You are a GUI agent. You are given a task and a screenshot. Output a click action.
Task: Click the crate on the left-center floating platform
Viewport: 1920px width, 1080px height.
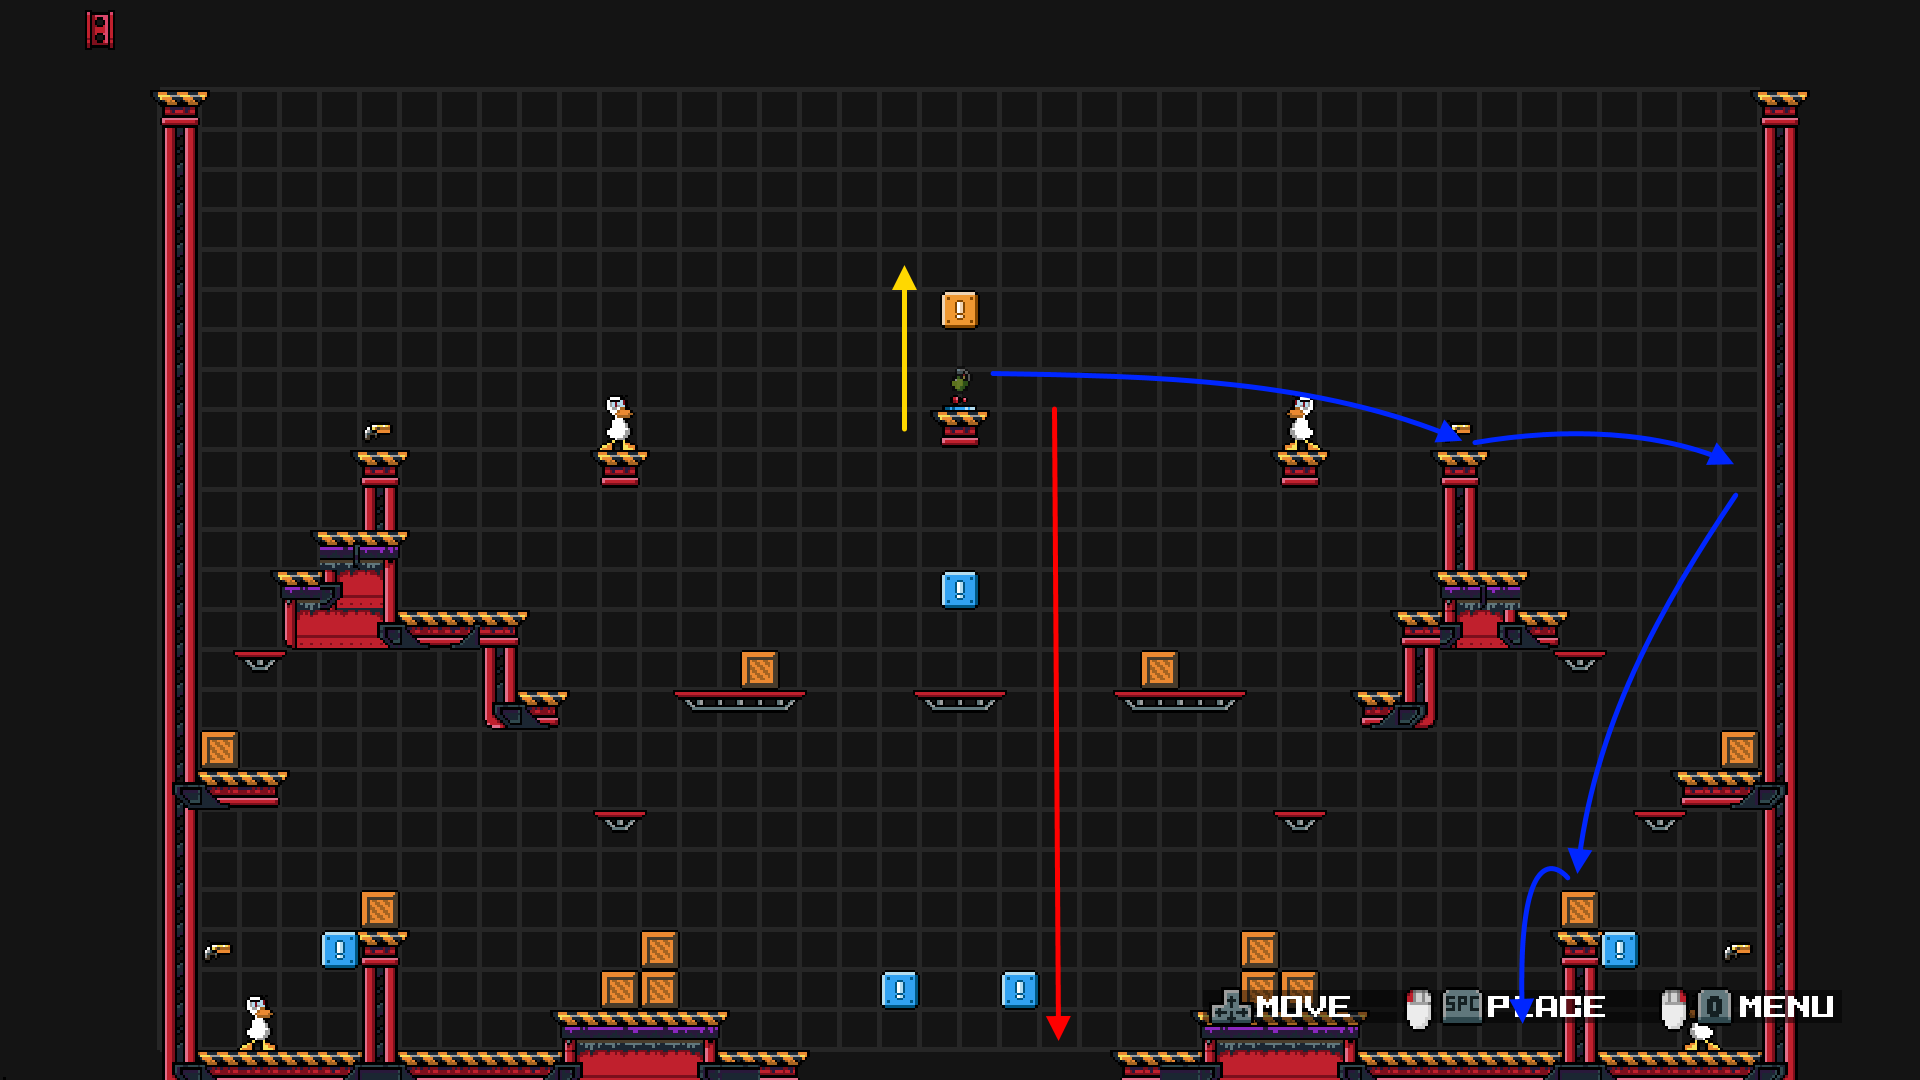coord(759,670)
